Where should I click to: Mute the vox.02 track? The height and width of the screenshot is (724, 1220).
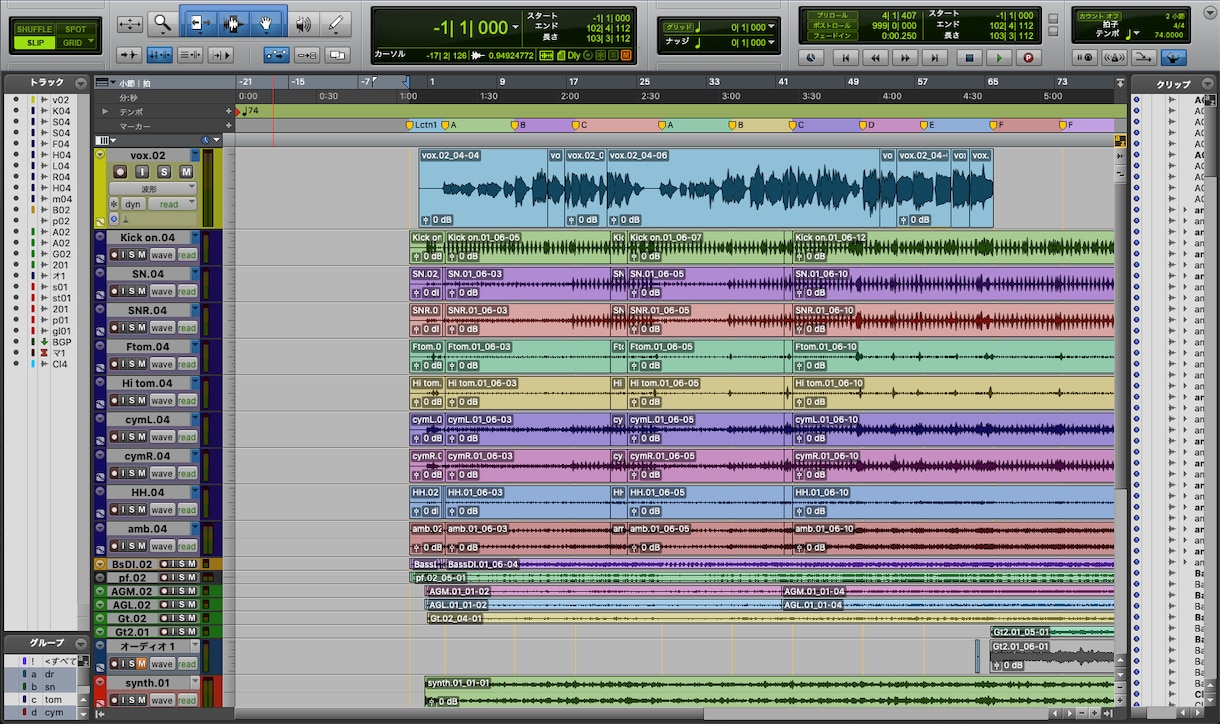pos(185,172)
